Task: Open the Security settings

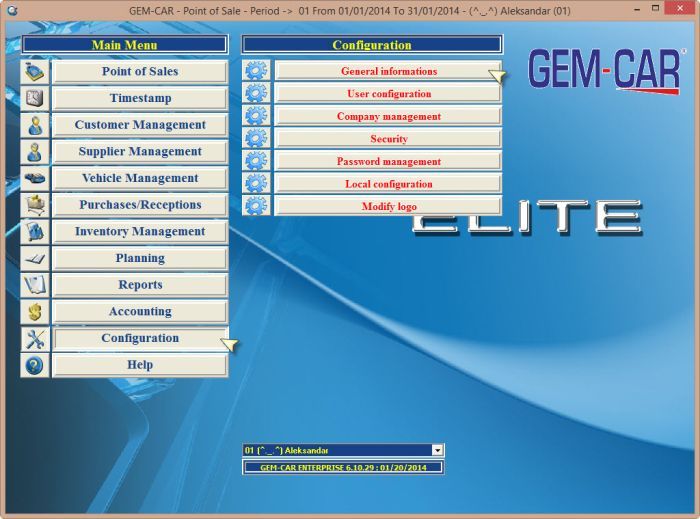Action: click(388, 139)
